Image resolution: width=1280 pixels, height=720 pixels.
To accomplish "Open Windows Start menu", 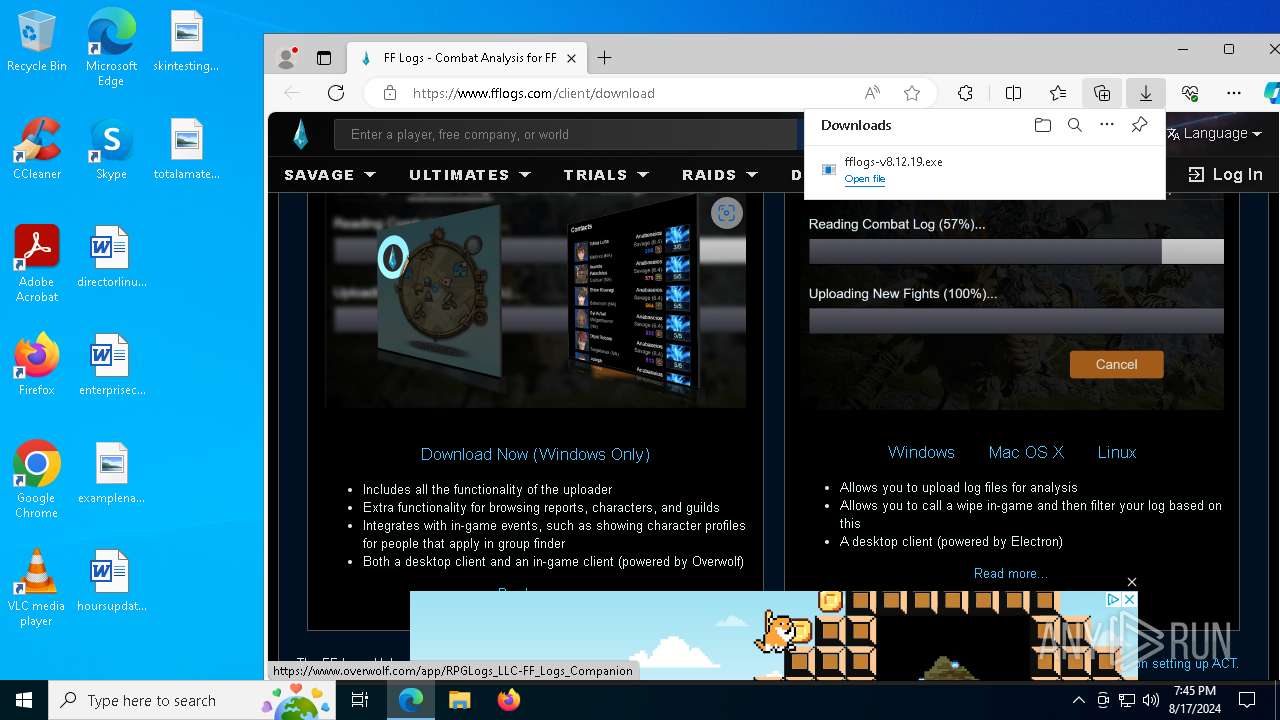I will pyautogui.click(x=24, y=700).
